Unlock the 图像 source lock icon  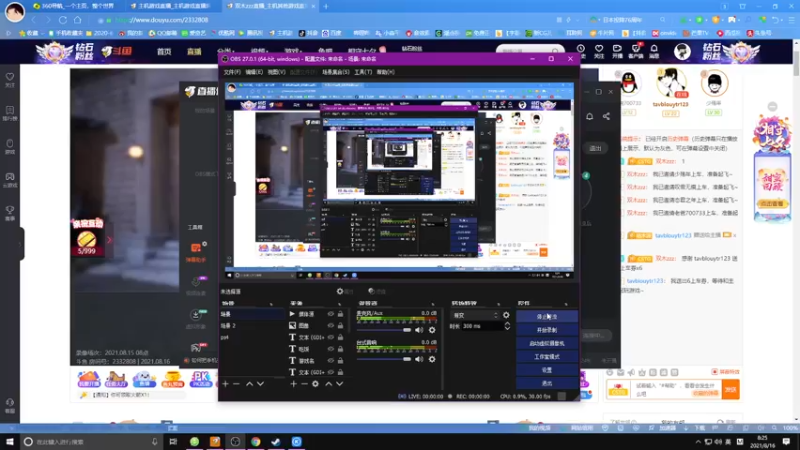[x=340, y=326]
